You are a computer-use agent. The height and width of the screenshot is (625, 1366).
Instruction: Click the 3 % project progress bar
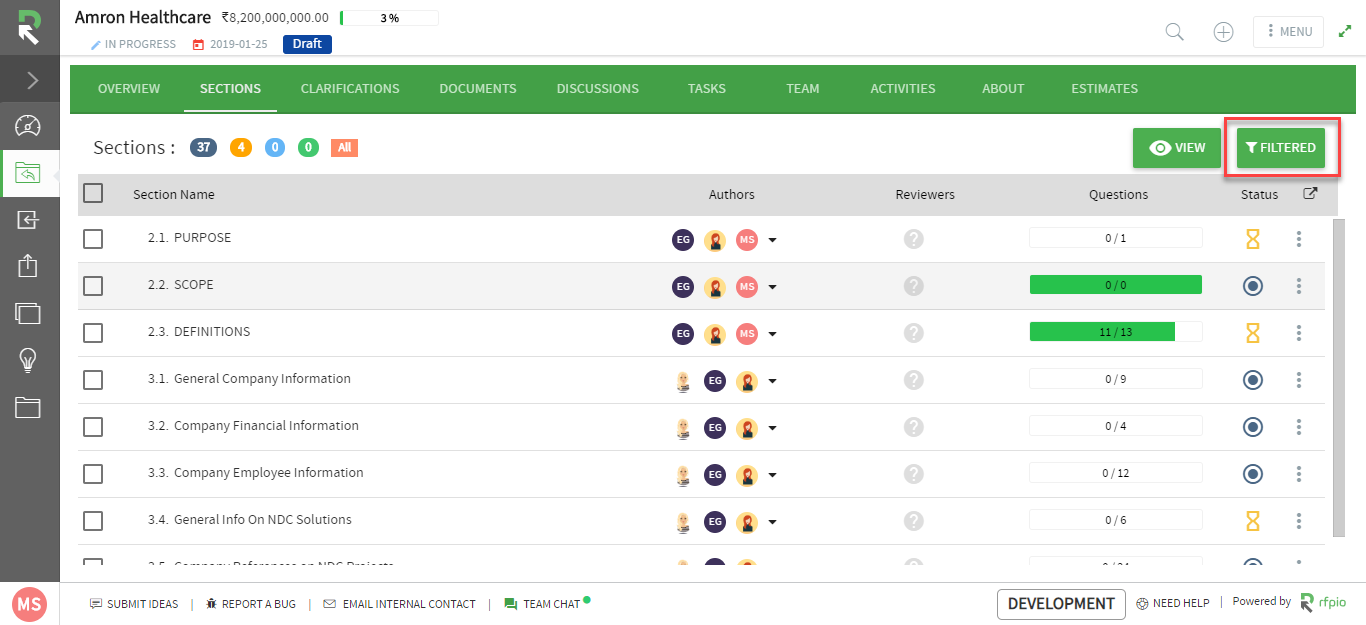point(389,18)
